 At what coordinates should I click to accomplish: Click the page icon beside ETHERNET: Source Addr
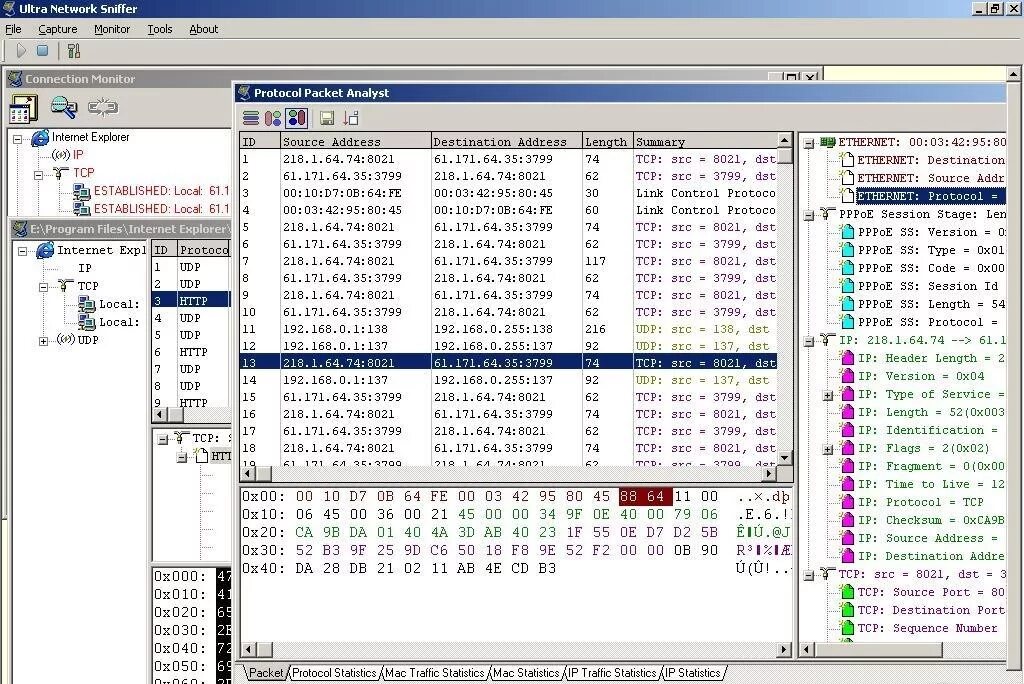click(x=847, y=178)
